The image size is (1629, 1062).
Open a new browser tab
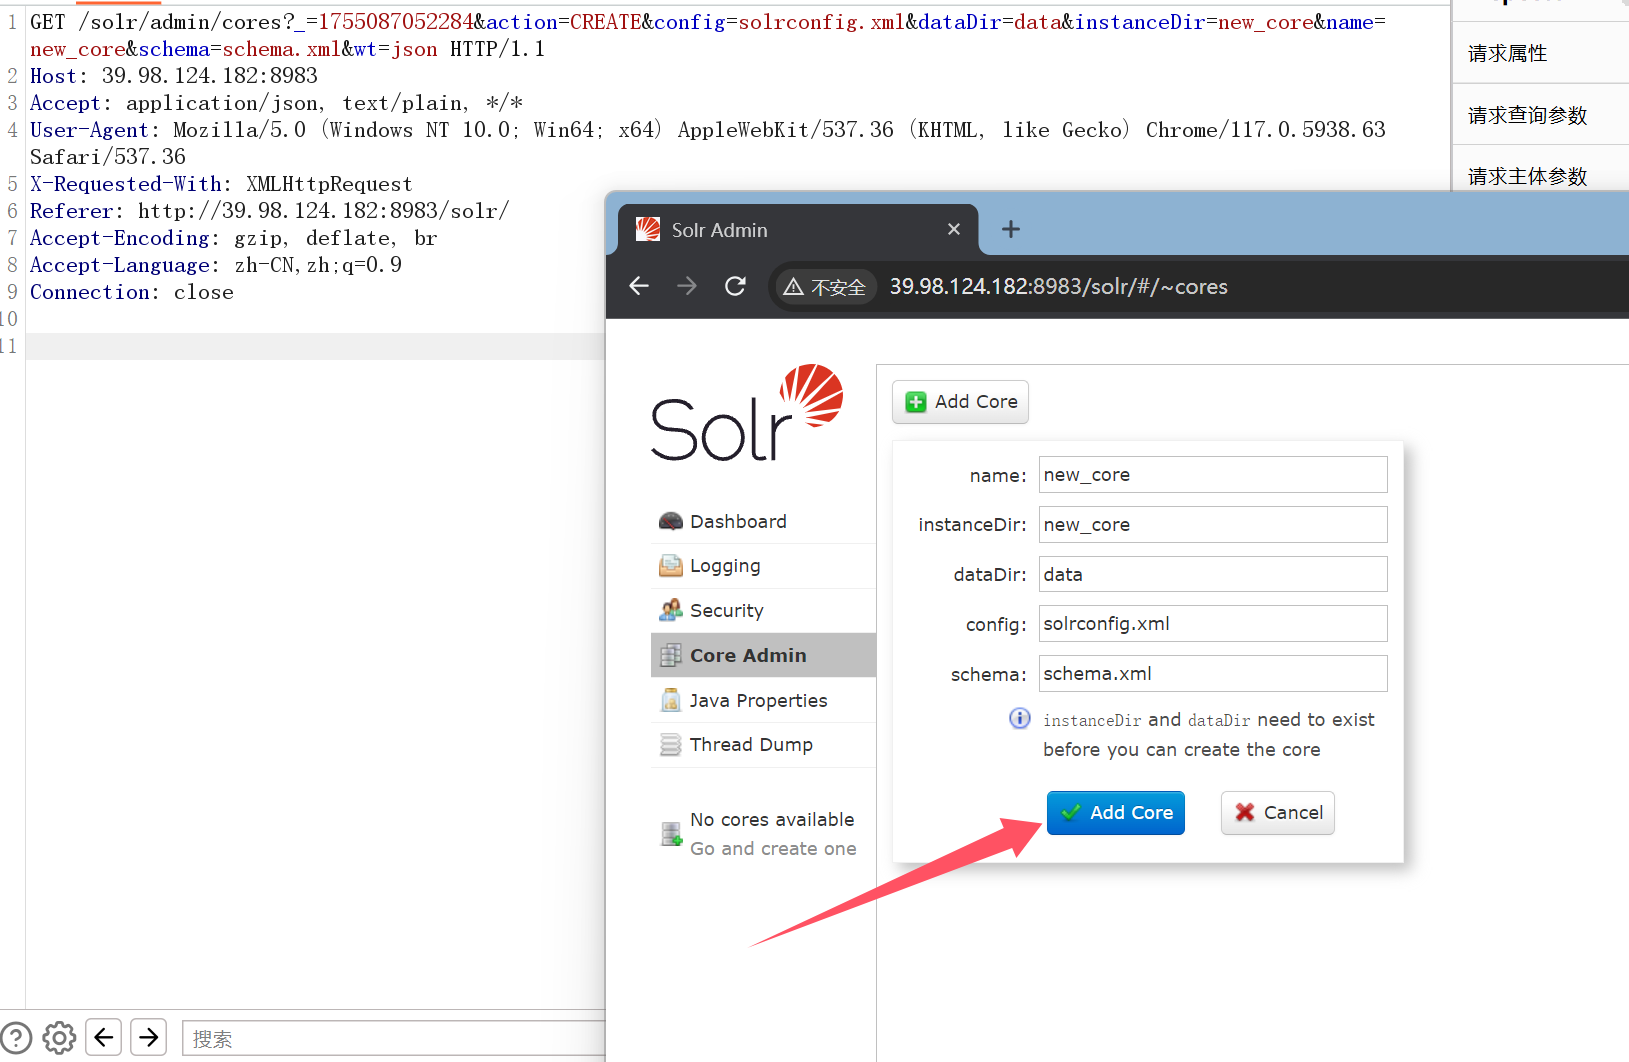tap(1011, 229)
